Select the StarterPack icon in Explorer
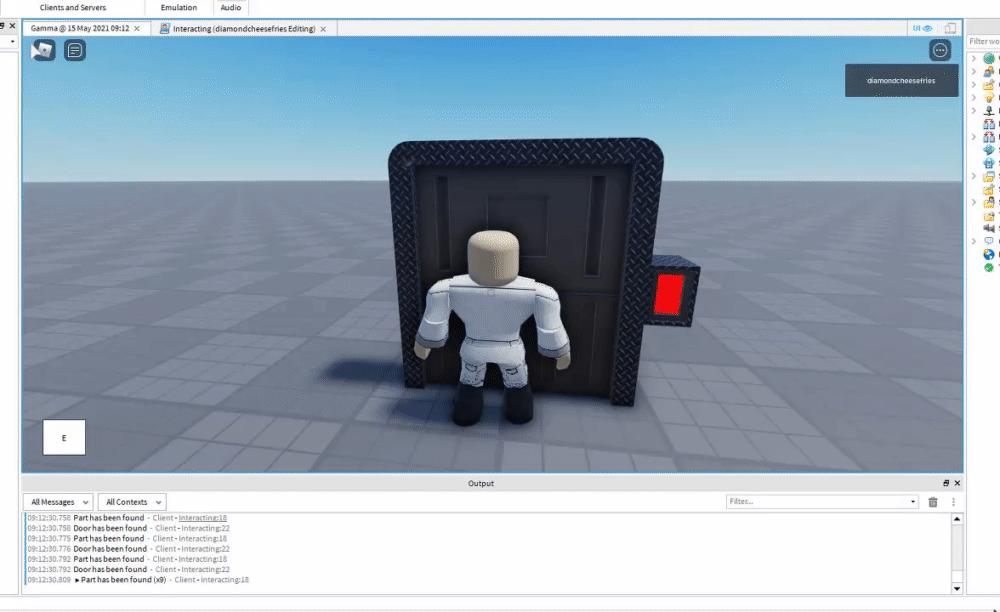The image size is (1000, 612). pos(989,189)
